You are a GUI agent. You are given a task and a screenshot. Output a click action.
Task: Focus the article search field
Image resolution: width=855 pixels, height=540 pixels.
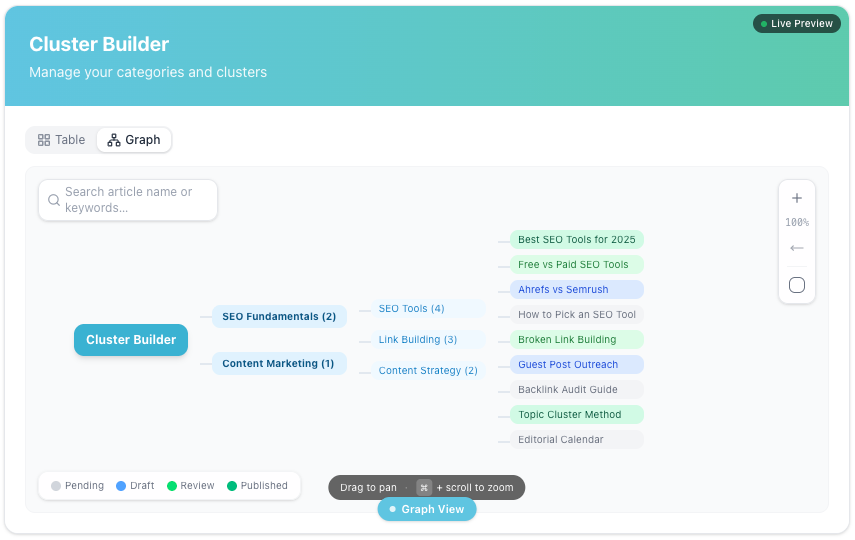(128, 200)
